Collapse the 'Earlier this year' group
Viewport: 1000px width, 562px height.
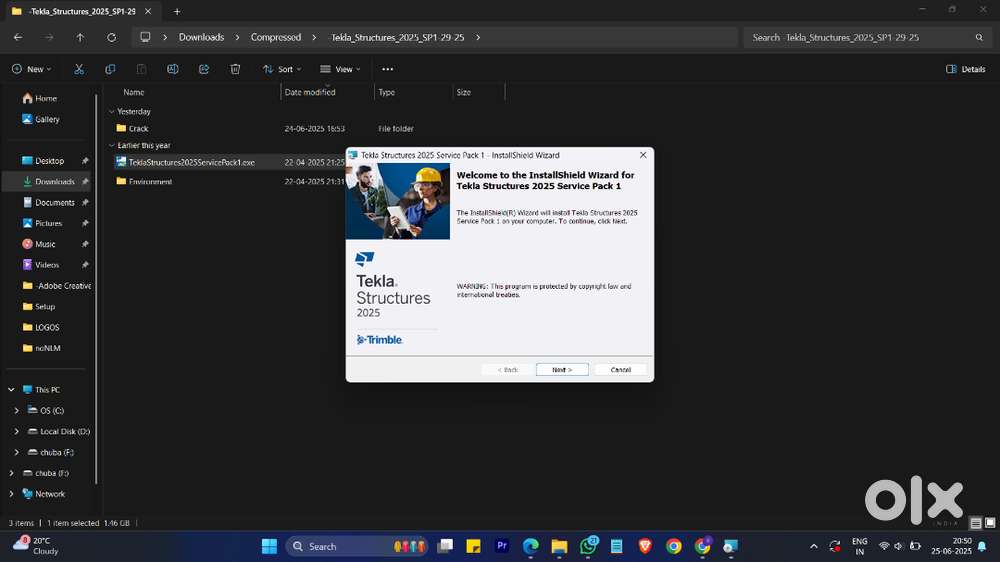point(111,145)
